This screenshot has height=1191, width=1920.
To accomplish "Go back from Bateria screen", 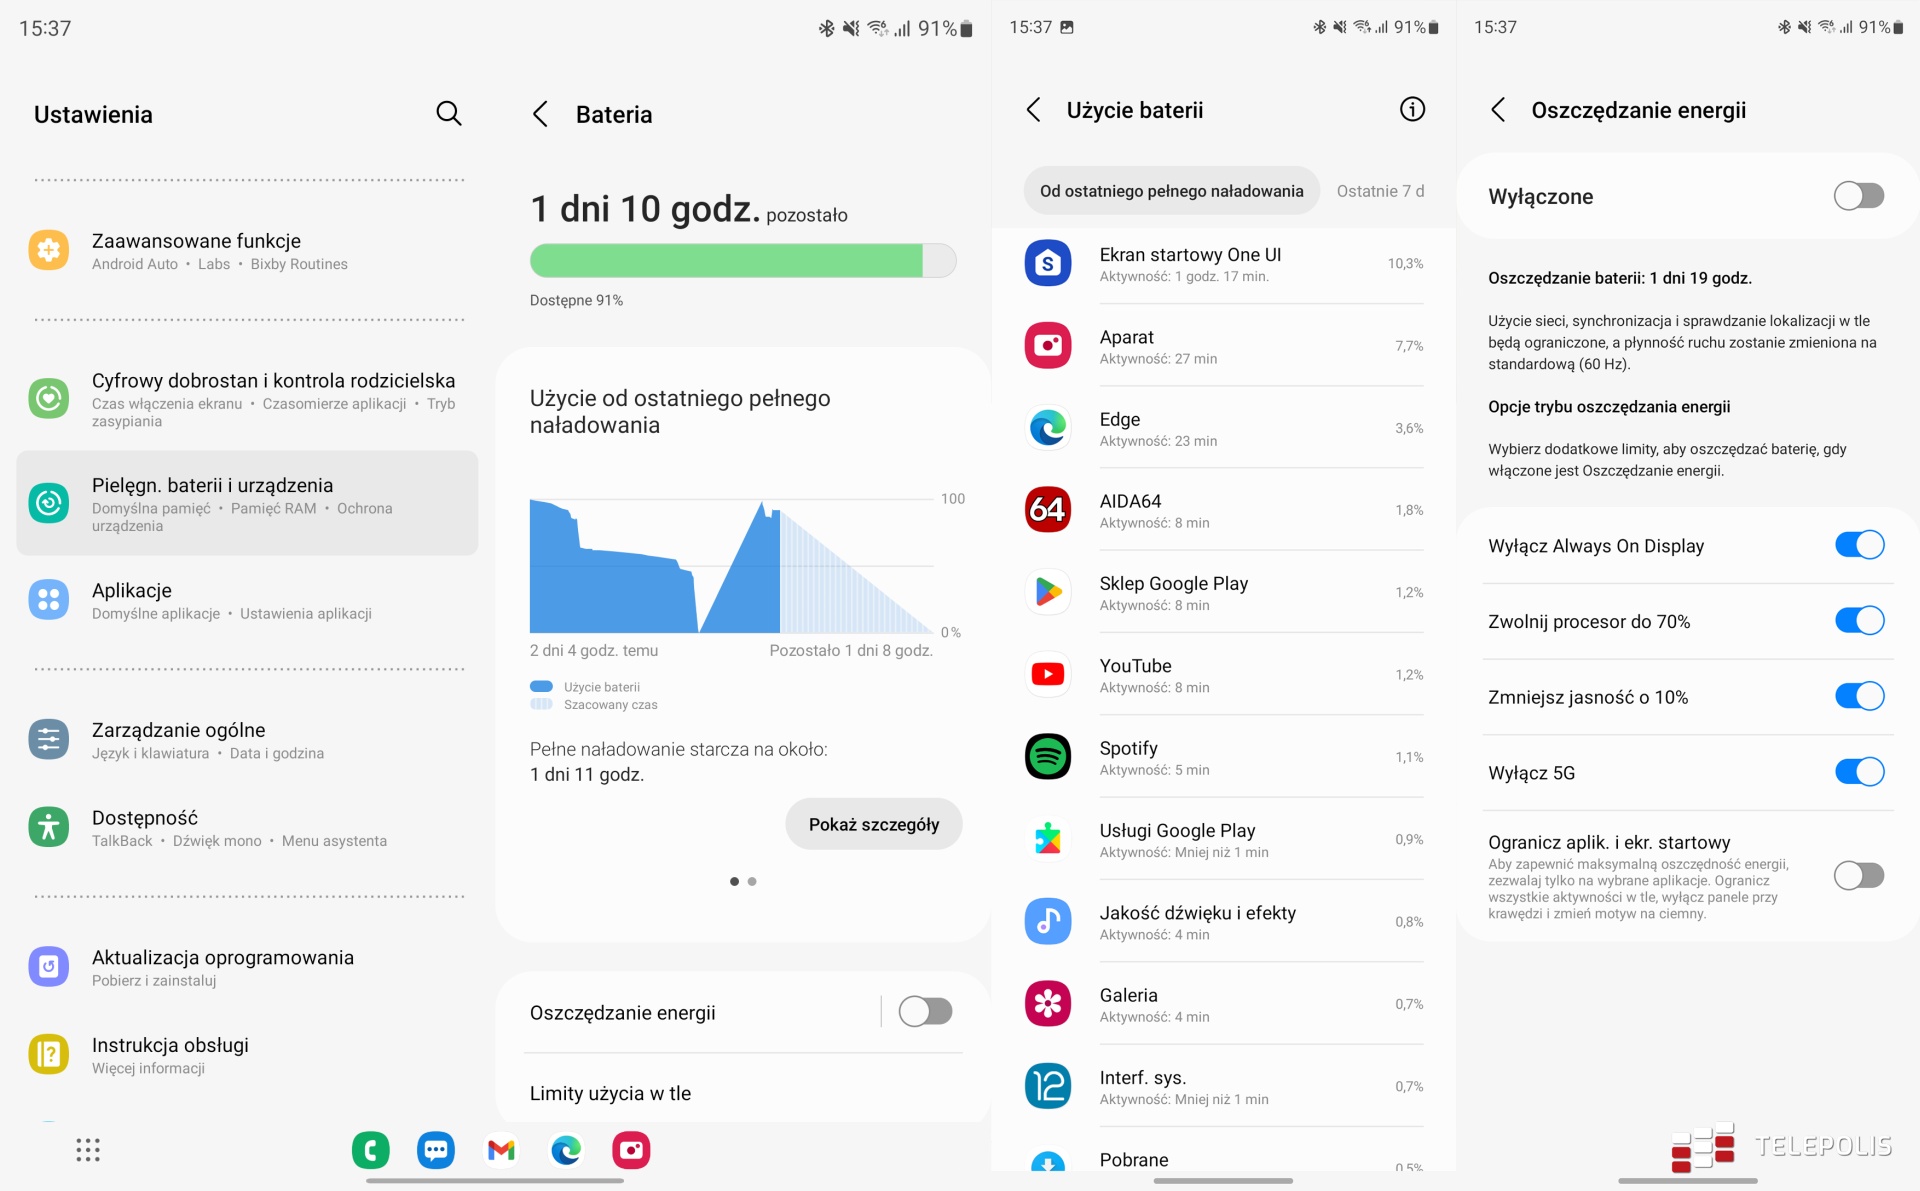I will [541, 114].
